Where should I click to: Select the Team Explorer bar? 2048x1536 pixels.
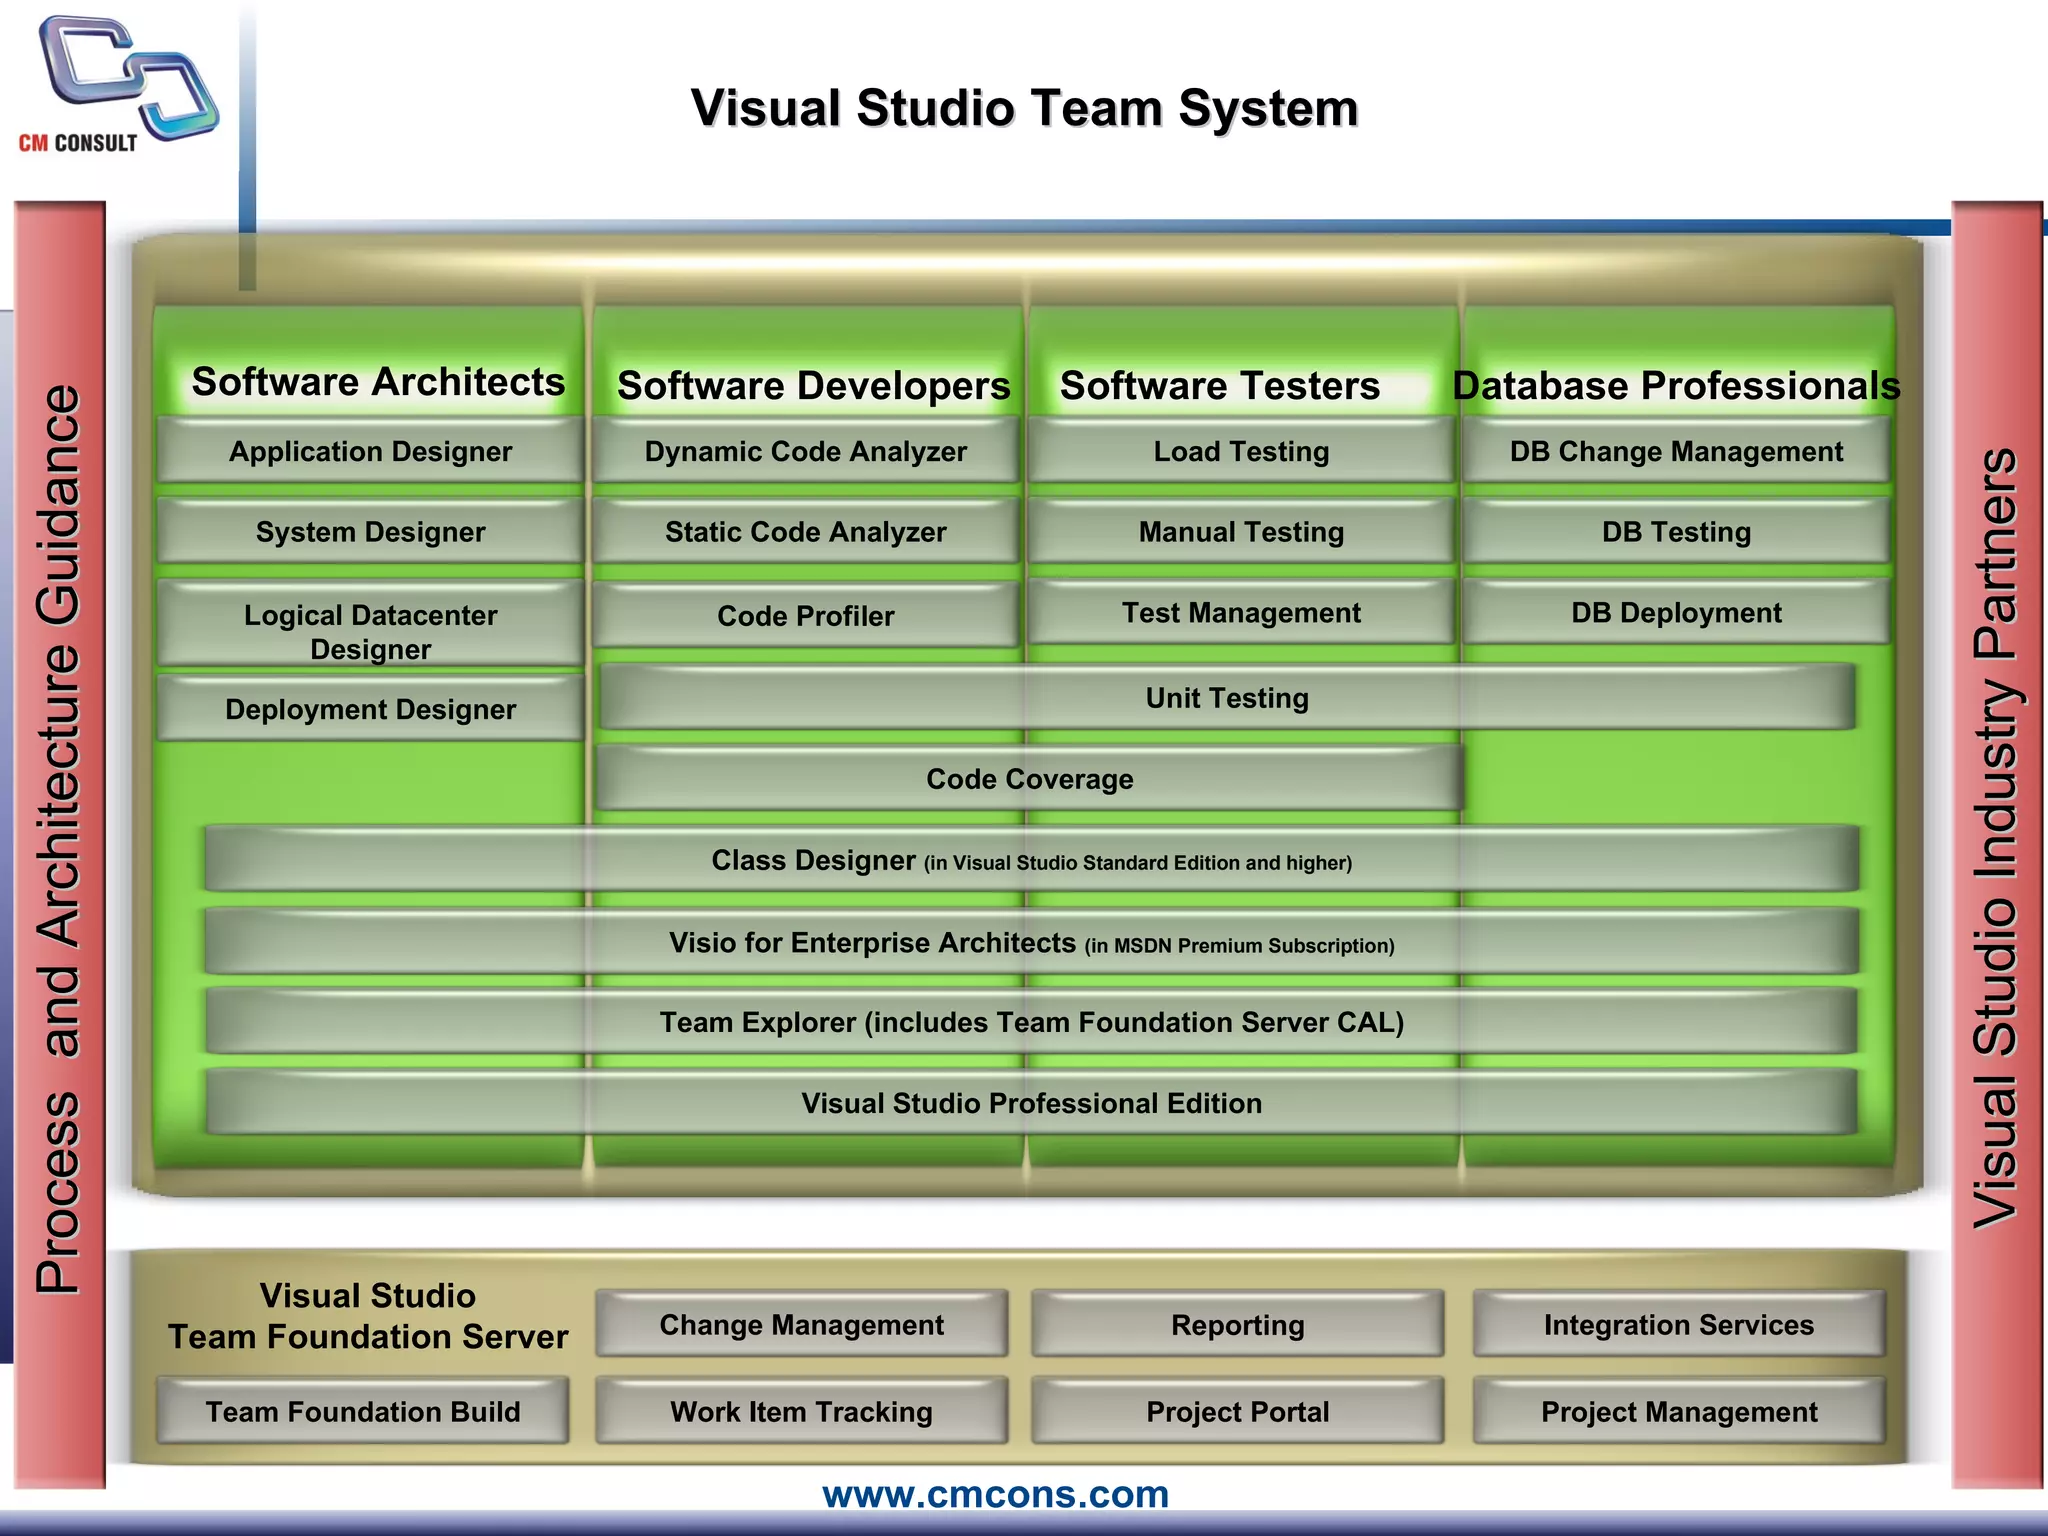pos(1031,1021)
